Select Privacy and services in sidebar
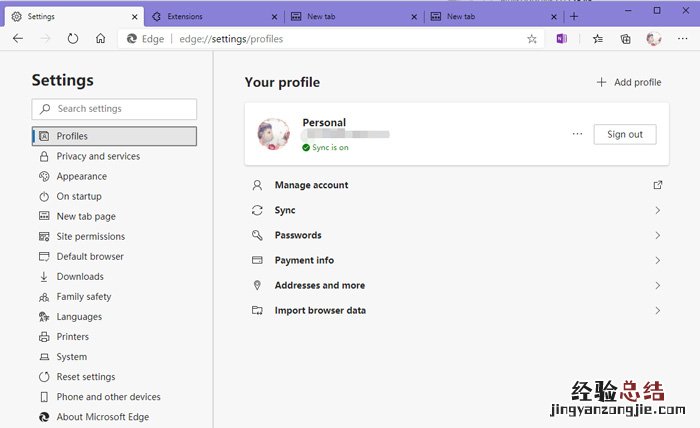Screen dimensions: 700x428 (x=98, y=156)
